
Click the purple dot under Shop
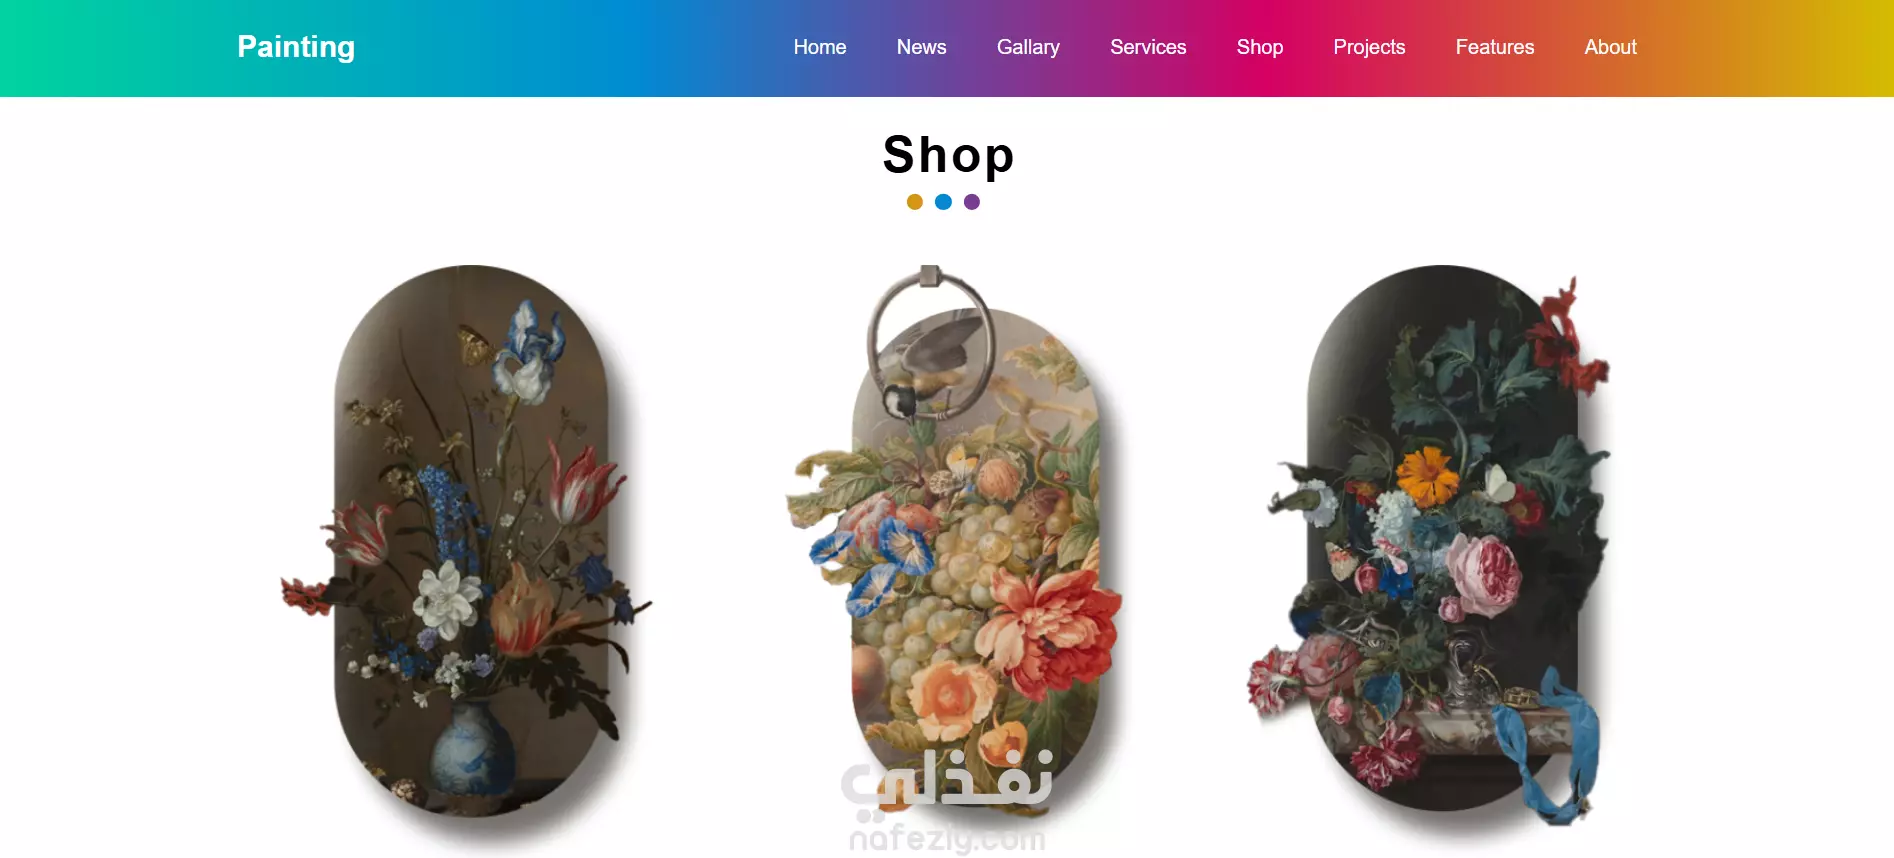click(x=972, y=202)
